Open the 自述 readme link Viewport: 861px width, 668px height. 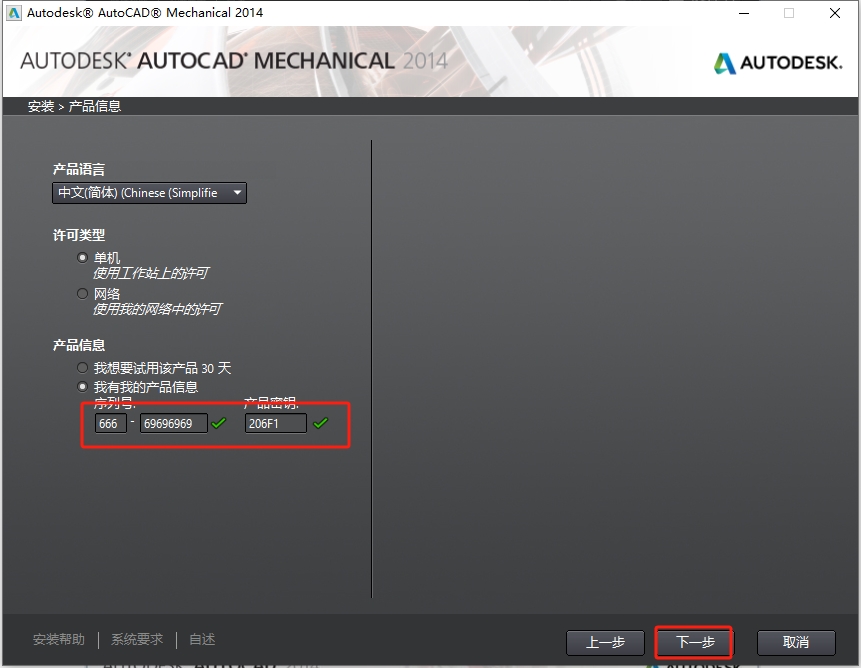(x=202, y=639)
